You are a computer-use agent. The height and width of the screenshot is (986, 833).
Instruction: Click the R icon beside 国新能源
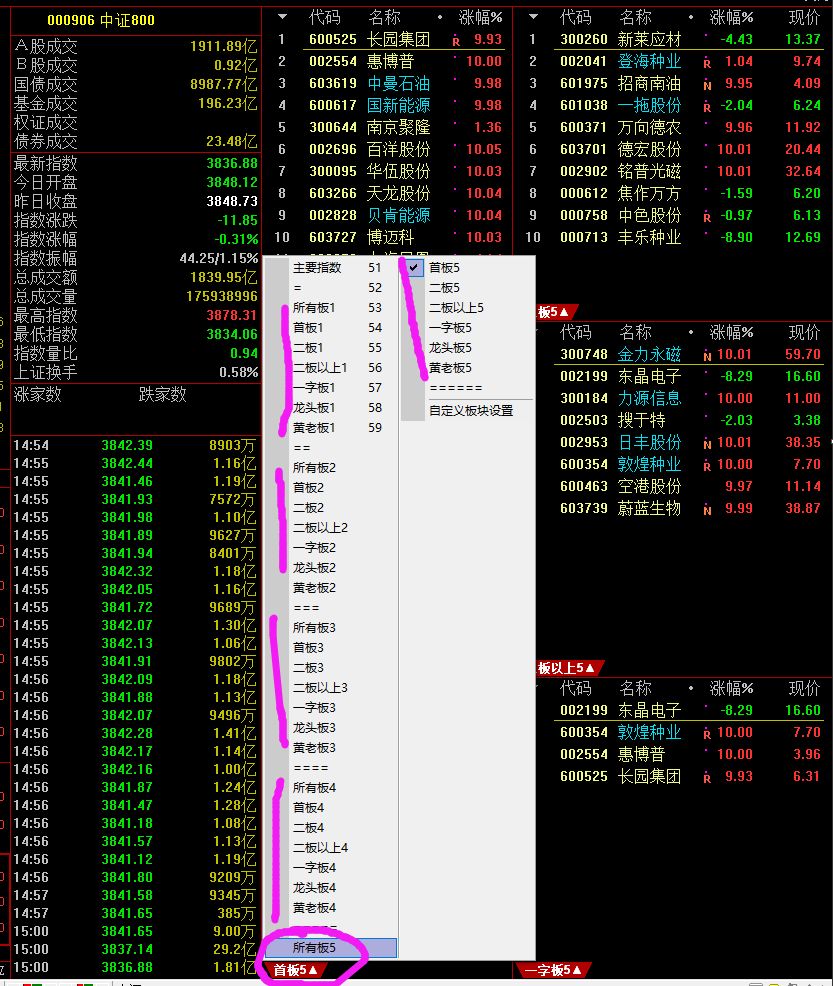[x=456, y=104]
